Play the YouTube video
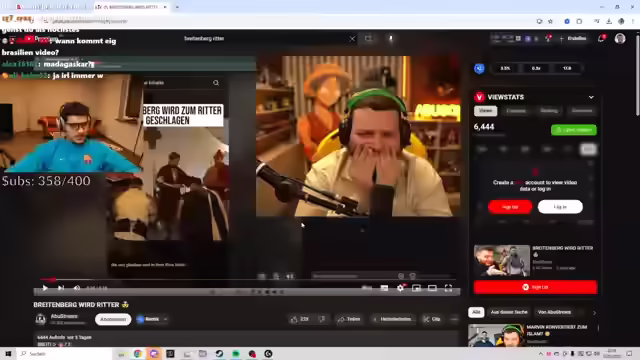The width and height of the screenshot is (640, 360). (x=45, y=288)
